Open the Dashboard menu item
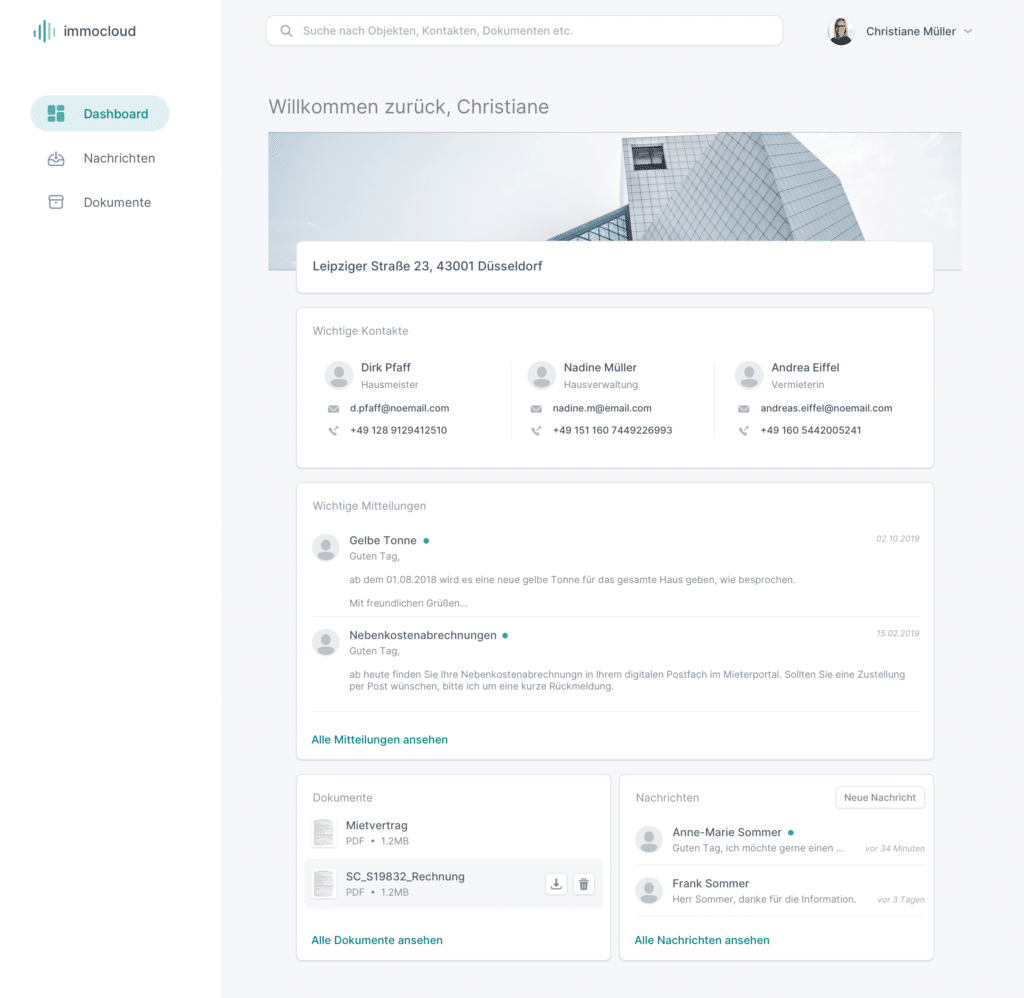This screenshot has width=1024, height=998. pos(100,114)
